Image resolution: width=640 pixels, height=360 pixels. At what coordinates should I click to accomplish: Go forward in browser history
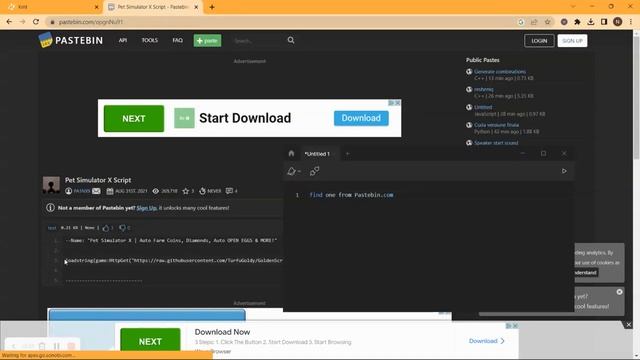(x=22, y=22)
